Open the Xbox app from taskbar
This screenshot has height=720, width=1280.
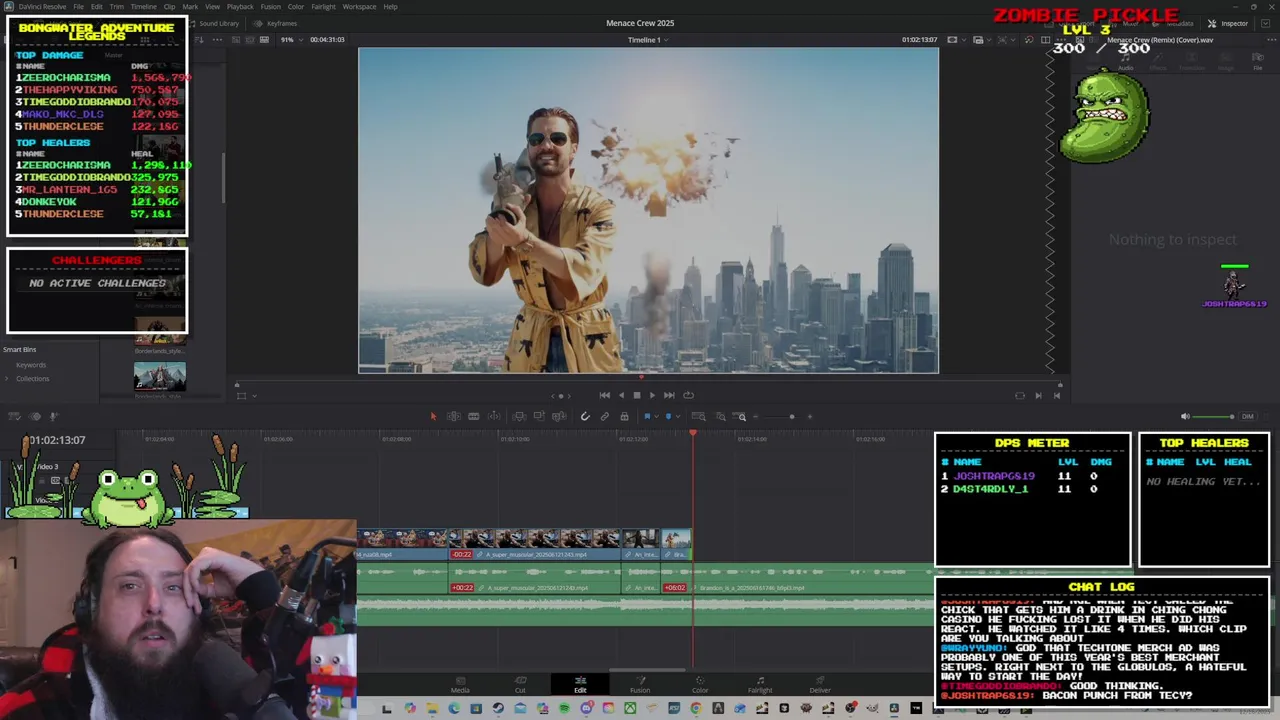click(x=630, y=709)
